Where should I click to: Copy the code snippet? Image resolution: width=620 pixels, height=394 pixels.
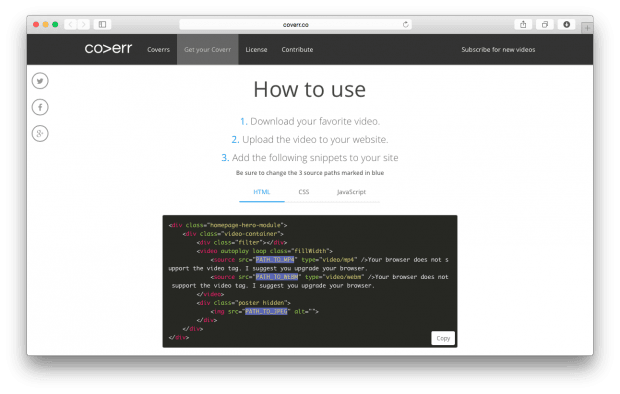(x=443, y=338)
